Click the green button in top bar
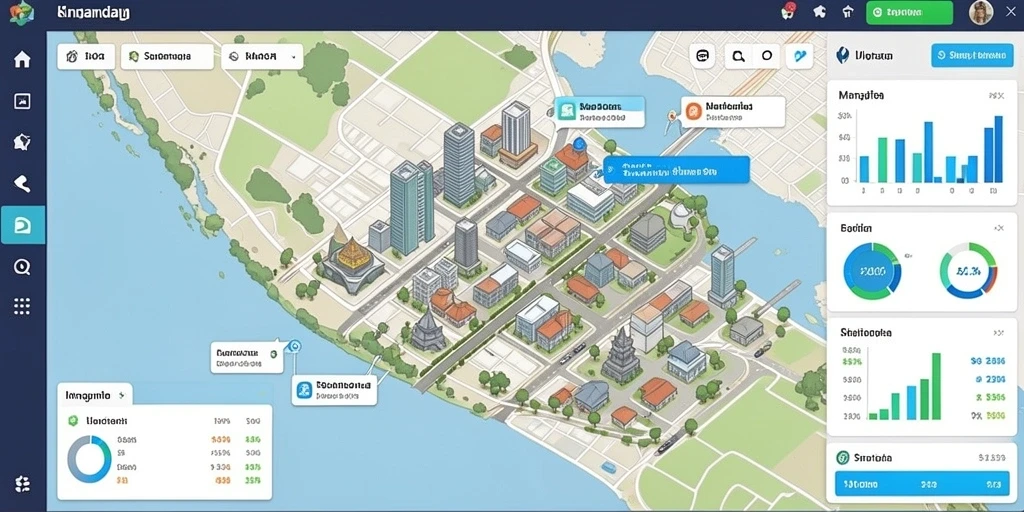Viewport: 1024px width, 512px height. [909, 12]
